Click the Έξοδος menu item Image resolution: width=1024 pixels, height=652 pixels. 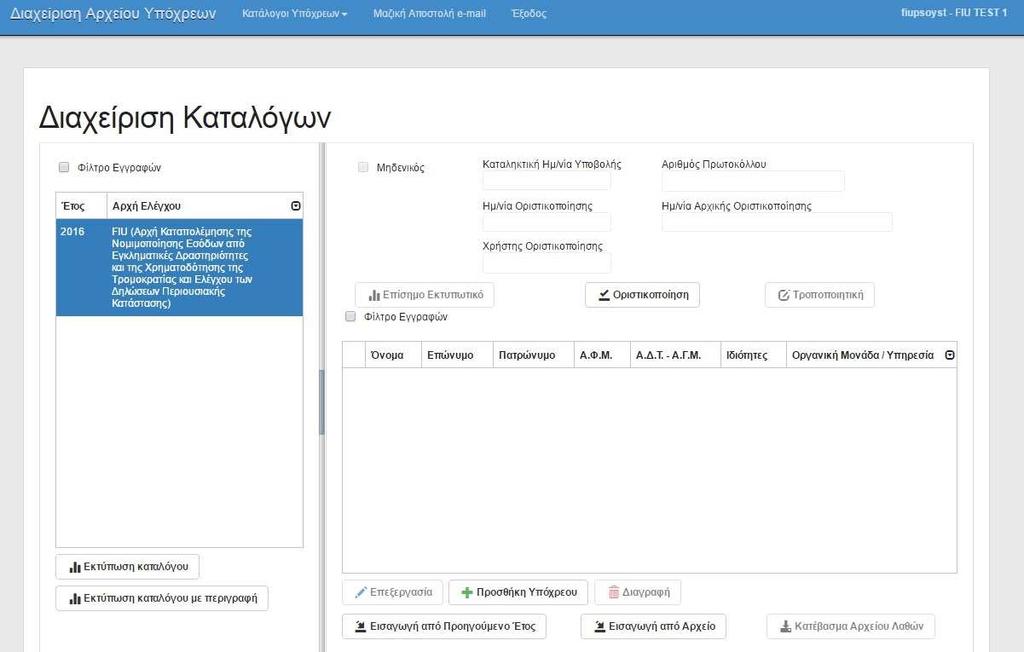[x=528, y=13]
